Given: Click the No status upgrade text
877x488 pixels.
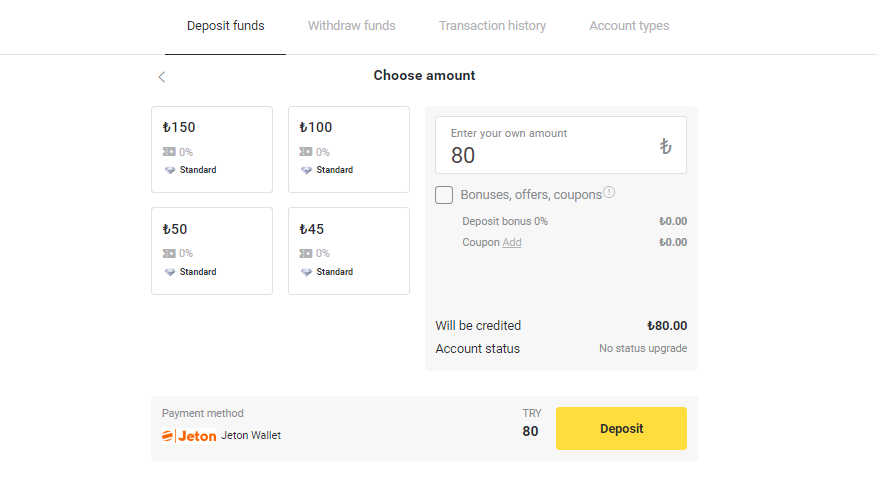Looking at the screenshot, I should [643, 348].
